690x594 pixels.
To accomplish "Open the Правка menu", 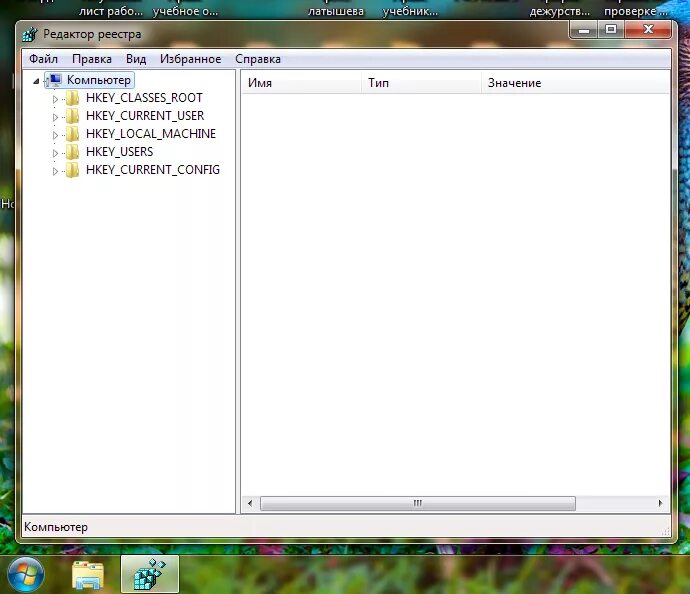I will click(x=92, y=59).
